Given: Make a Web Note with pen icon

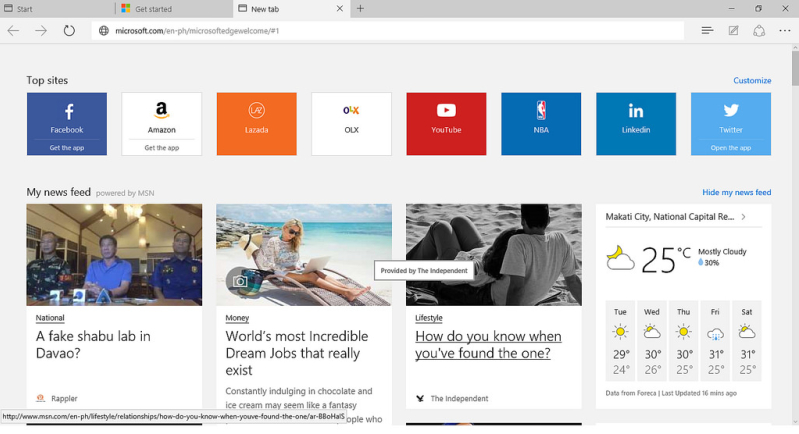Looking at the screenshot, I should [733, 31].
